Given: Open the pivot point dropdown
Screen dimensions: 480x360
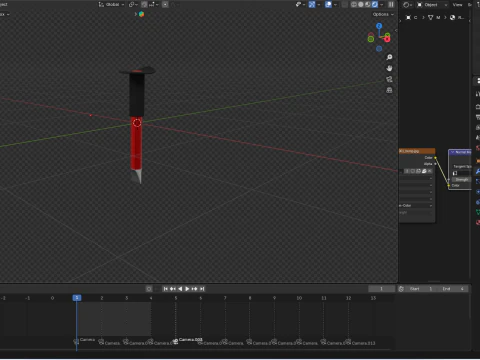Looking at the screenshot, I should coord(133,4).
